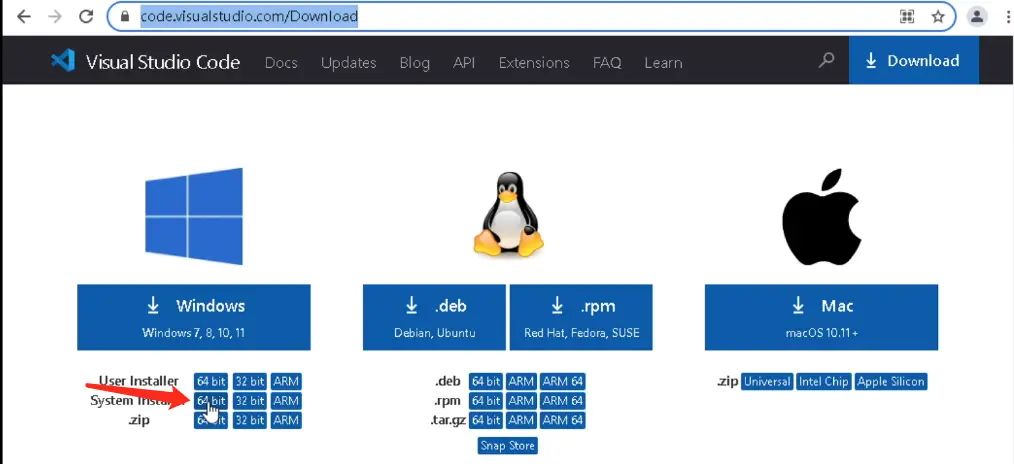Click the padlock site info icon
This screenshot has height=464, width=1014.
tap(125, 17)
